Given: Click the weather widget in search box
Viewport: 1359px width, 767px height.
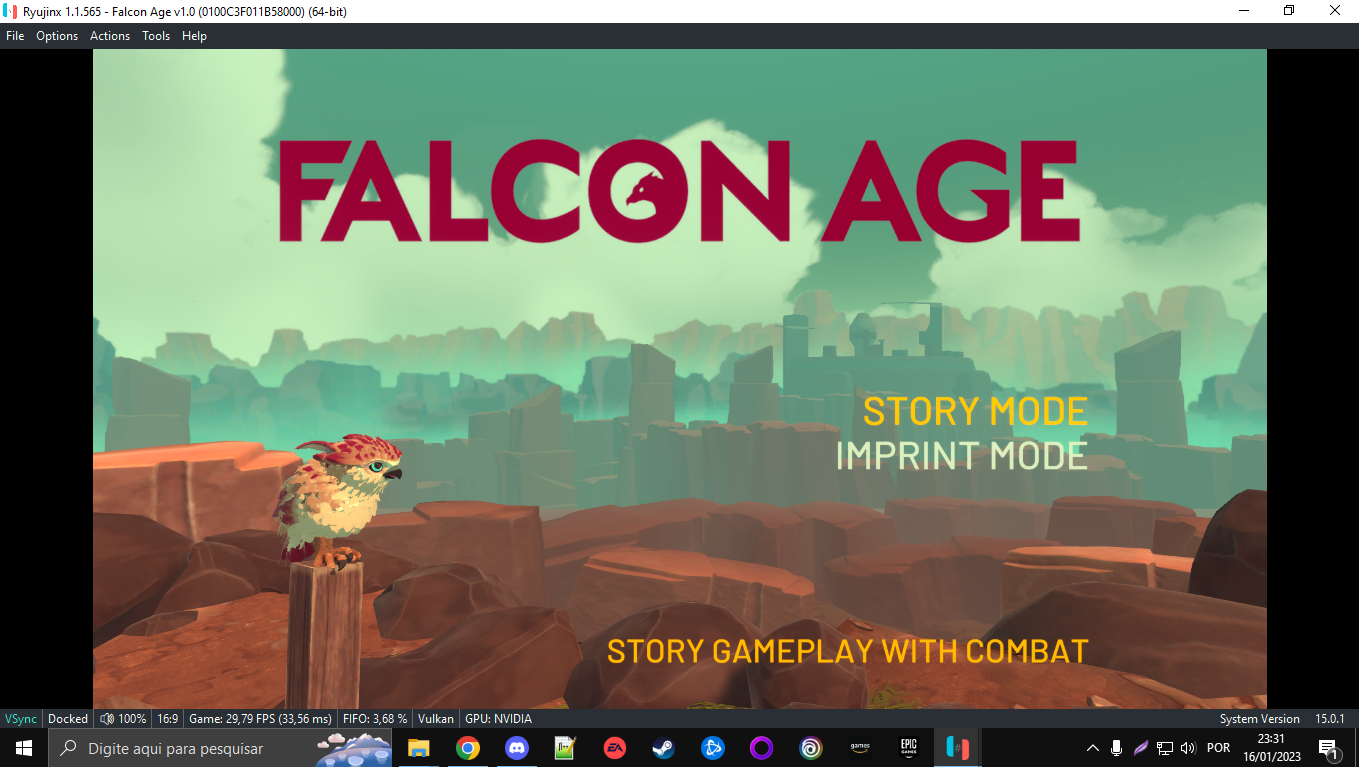Looking at the screenshot, I should pos(353,748).
